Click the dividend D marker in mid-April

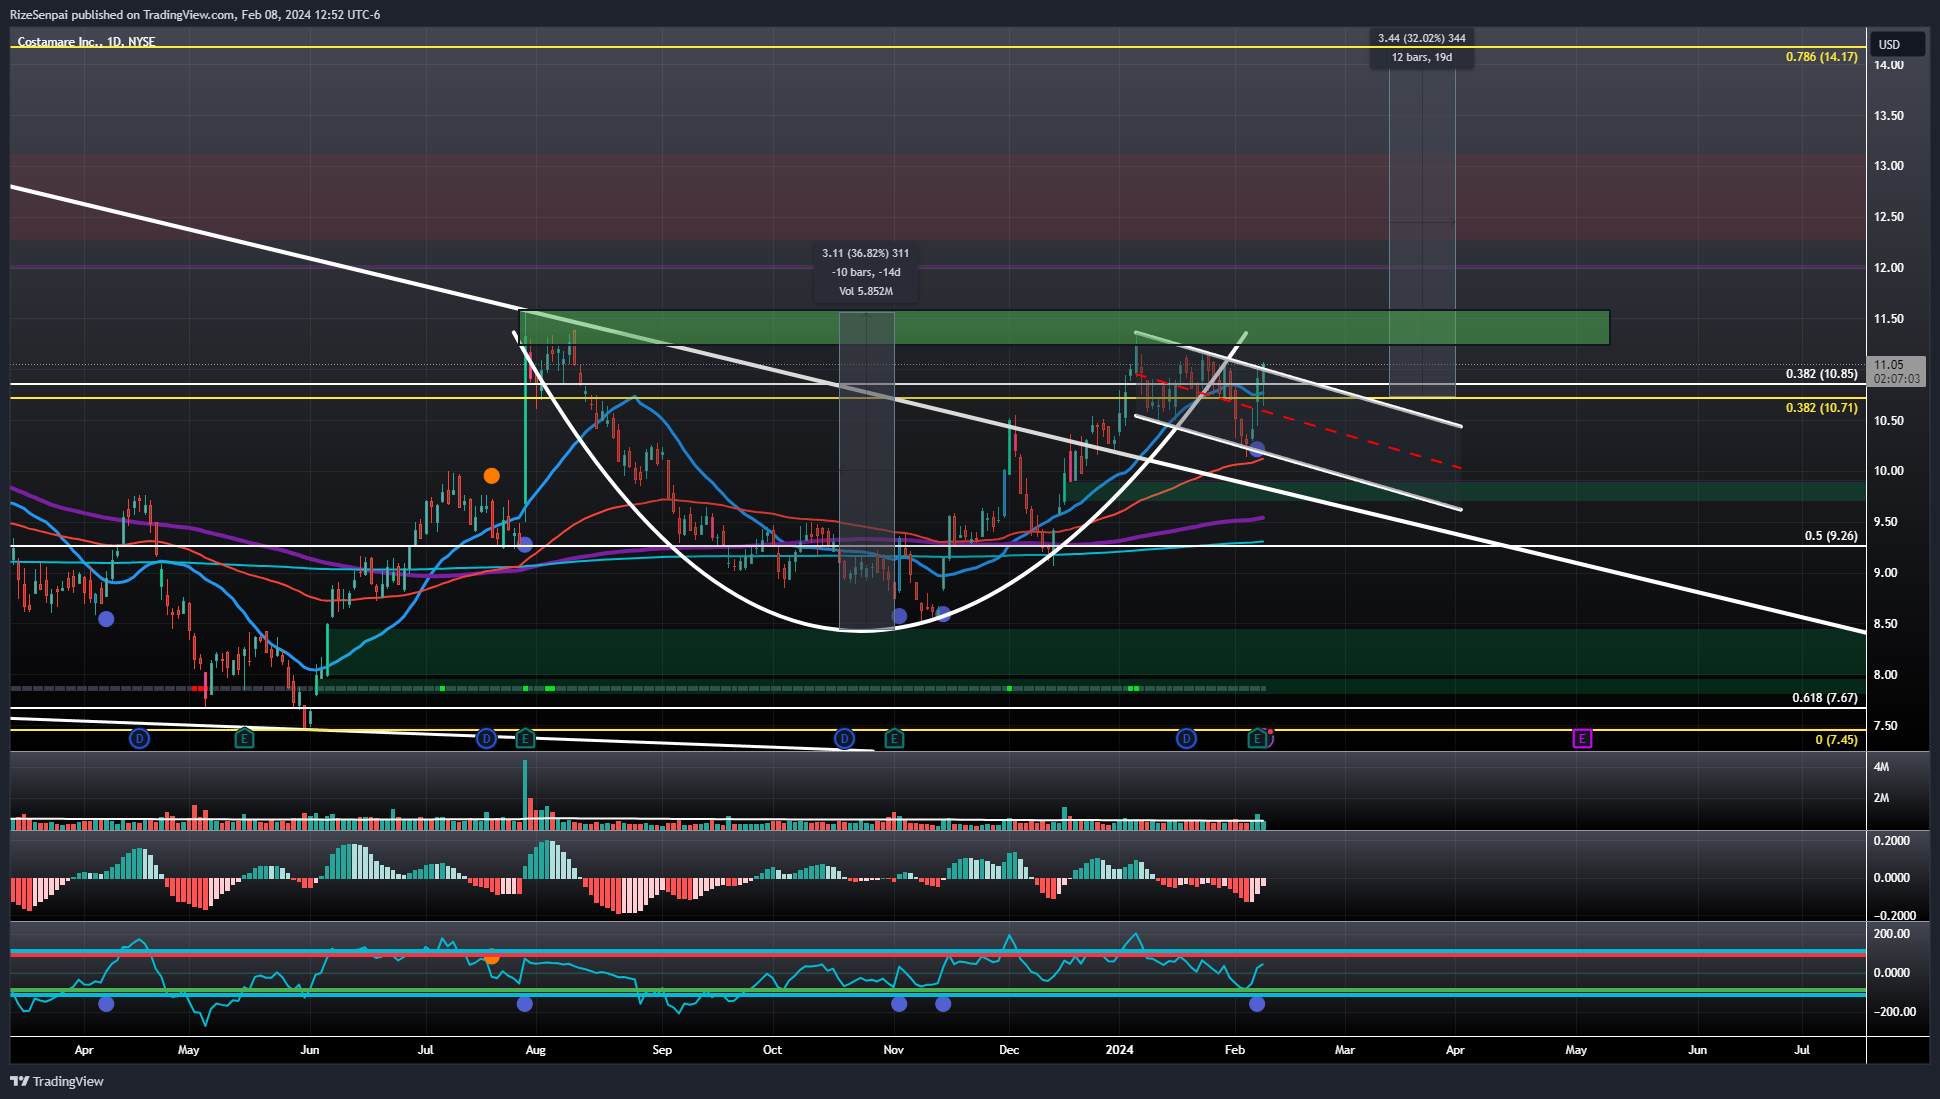[140, 739]
